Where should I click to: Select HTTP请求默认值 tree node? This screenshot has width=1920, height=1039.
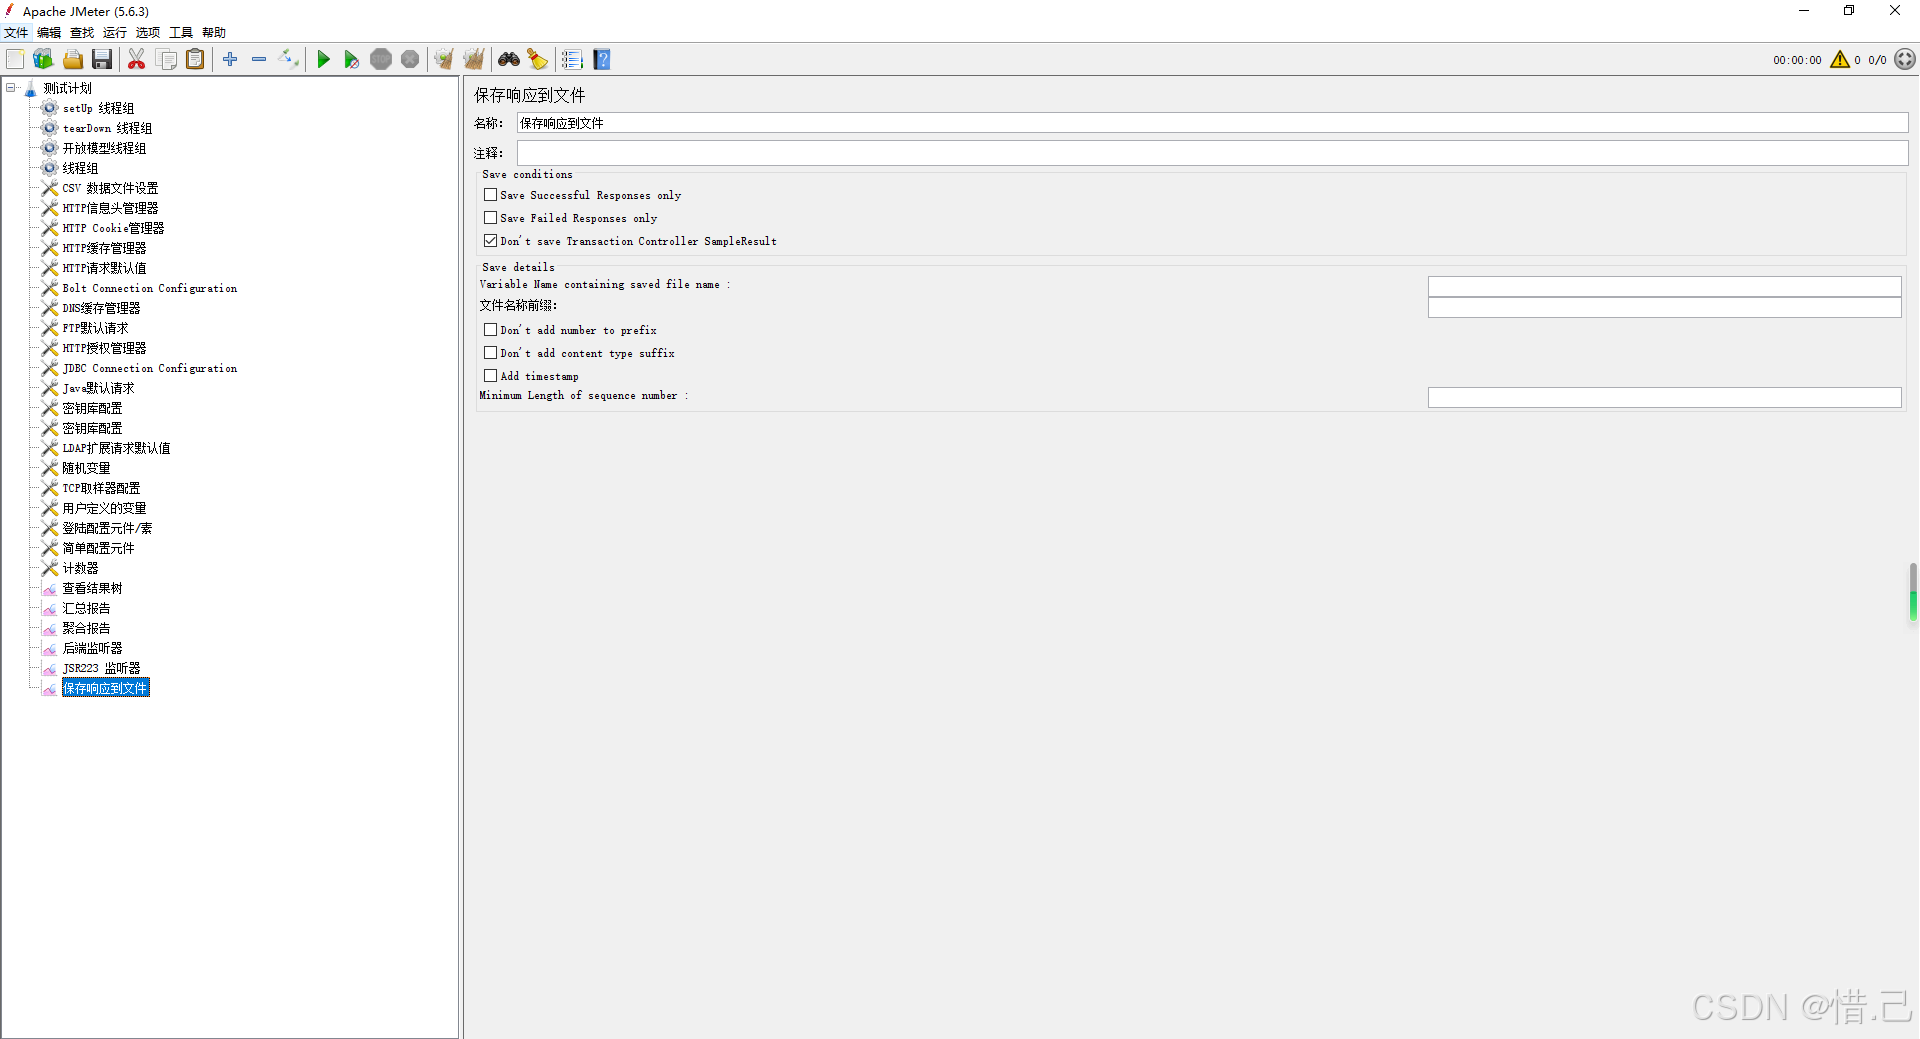pos(104,268)
